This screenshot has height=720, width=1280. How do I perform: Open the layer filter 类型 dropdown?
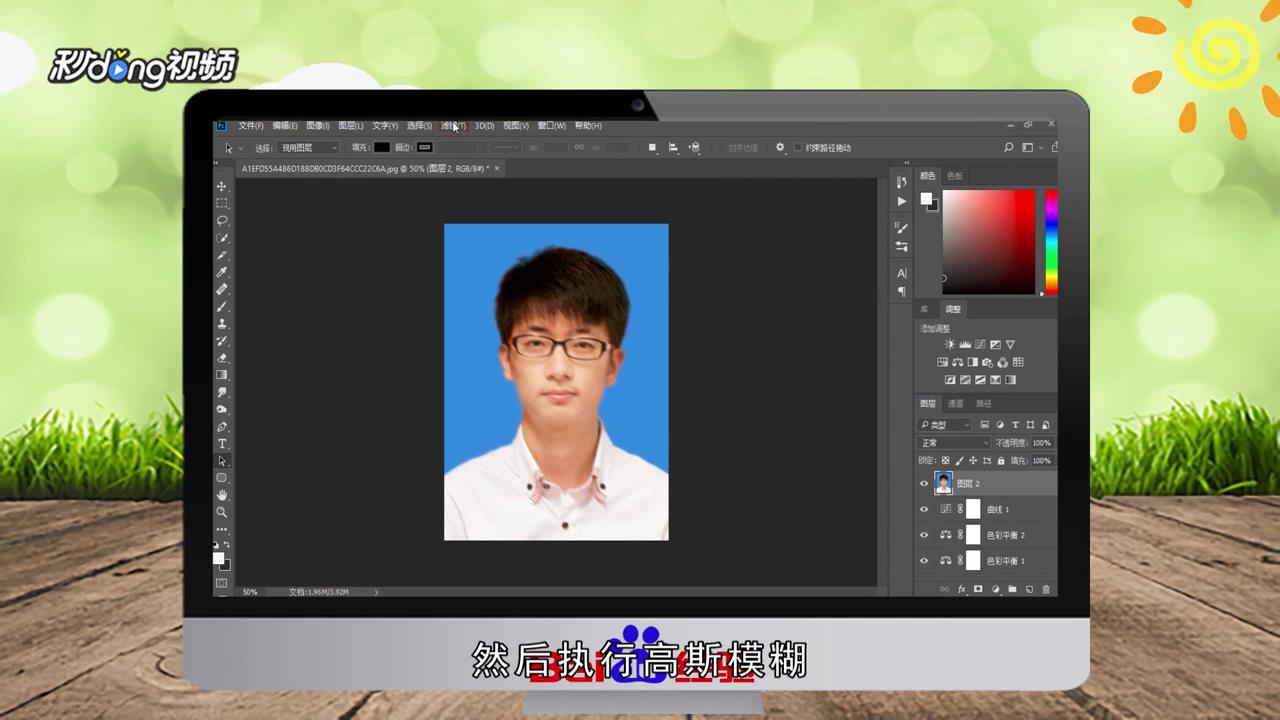point(946,425)
